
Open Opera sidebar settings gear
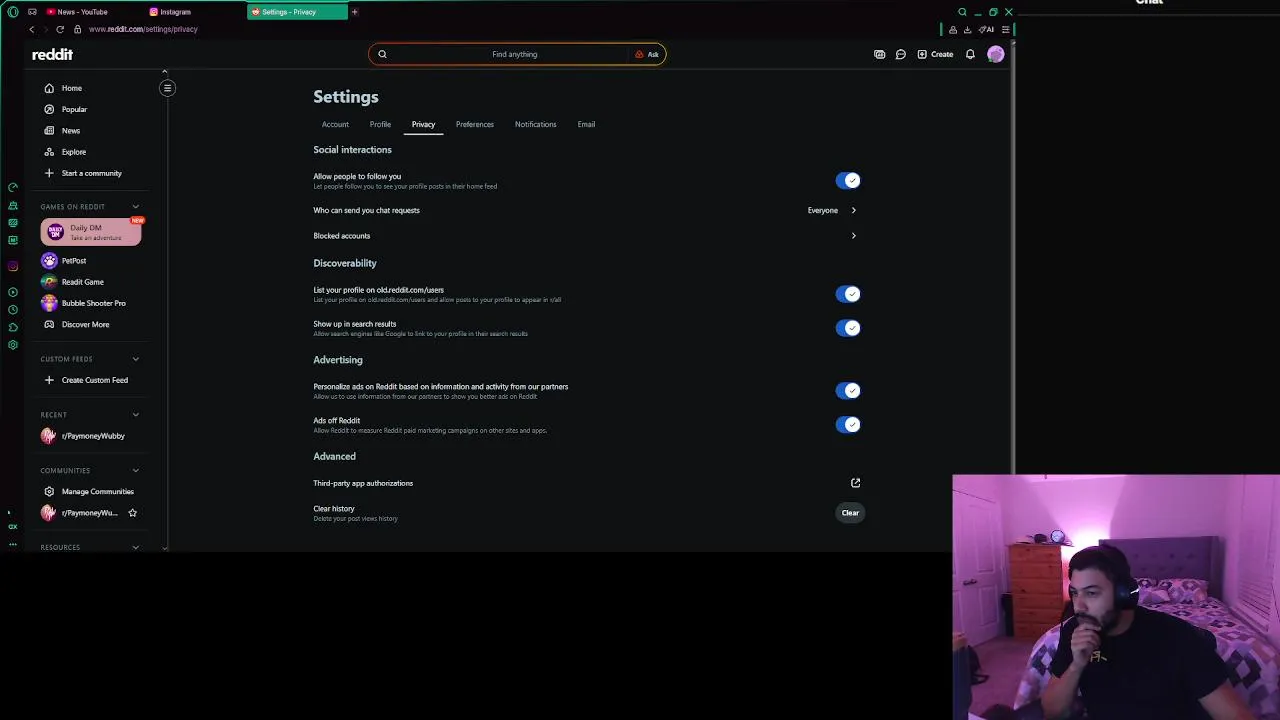[x=13, y=345]
